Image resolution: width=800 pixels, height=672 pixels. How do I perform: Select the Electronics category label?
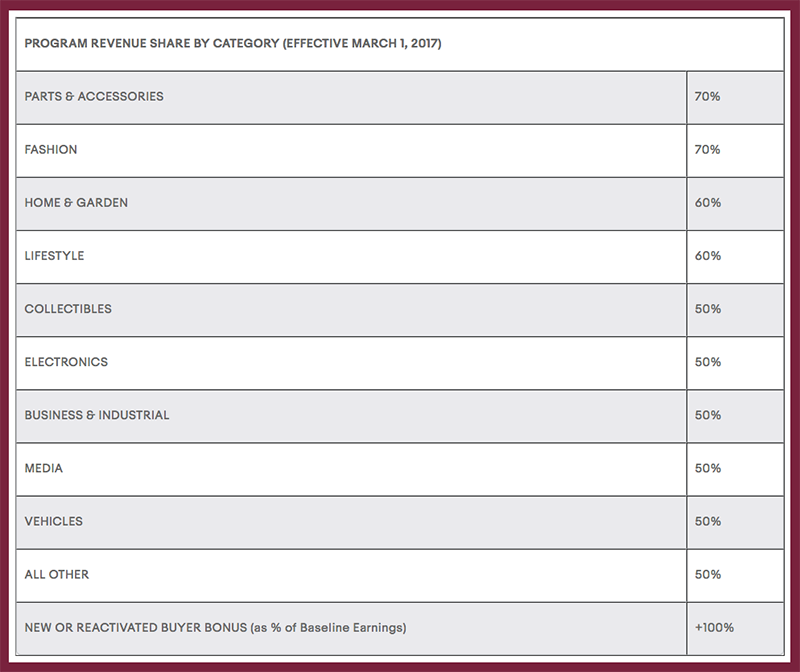click(x=66, y=362)
